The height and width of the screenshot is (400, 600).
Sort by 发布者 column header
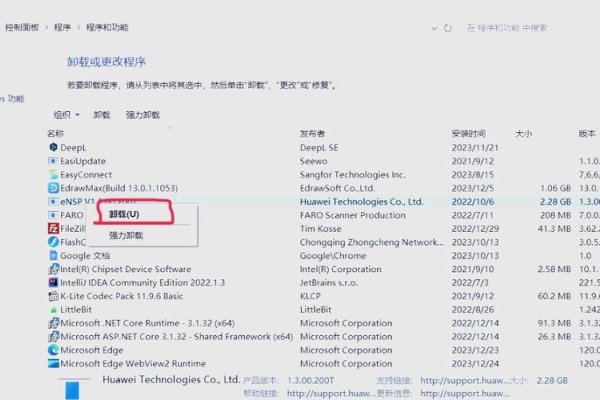[312, 134]
